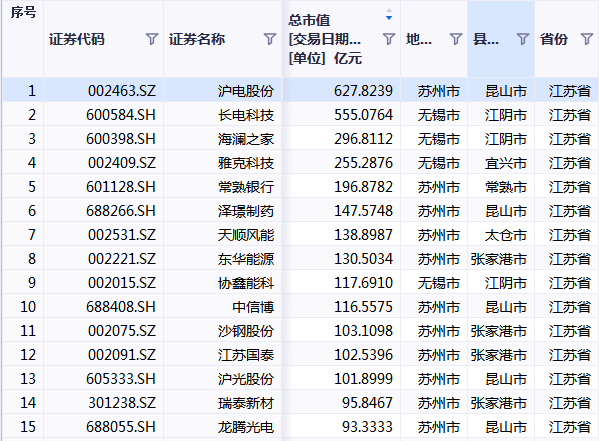Click security name 协鑫能科
Viewport: 599px width, 441px height.
coord(246,283)
